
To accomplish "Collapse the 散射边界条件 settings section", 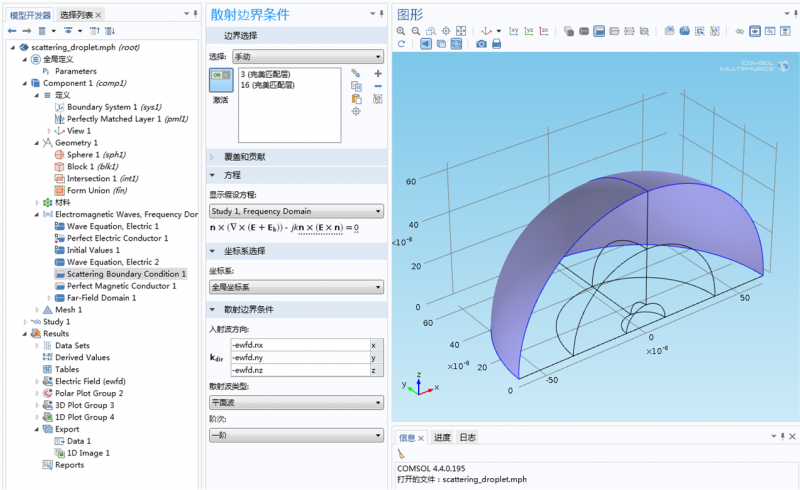I will click(213, 309).
